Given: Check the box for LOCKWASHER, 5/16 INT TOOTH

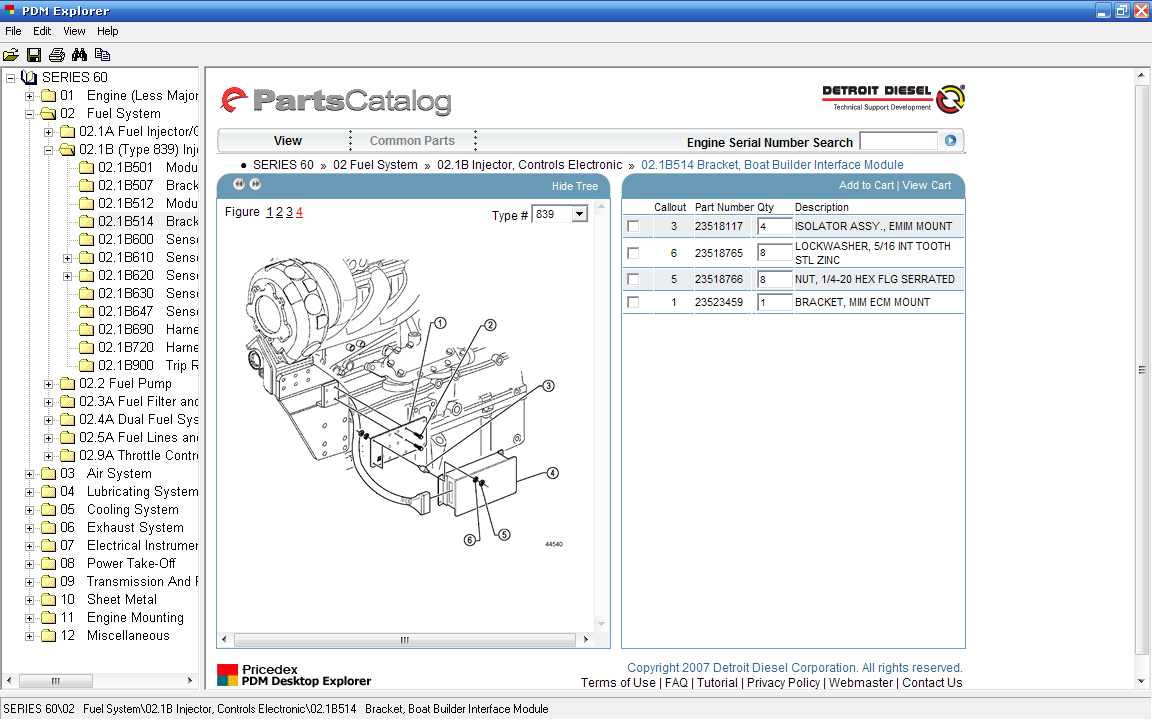Looking at the screenshot, I should coord(633,253).
